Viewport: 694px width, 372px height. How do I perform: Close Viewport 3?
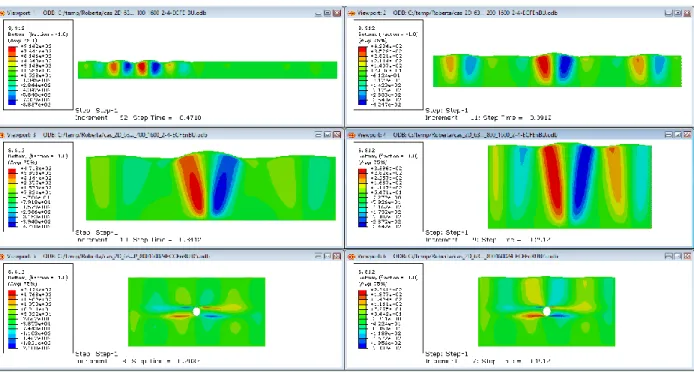[x=337, y=135]
